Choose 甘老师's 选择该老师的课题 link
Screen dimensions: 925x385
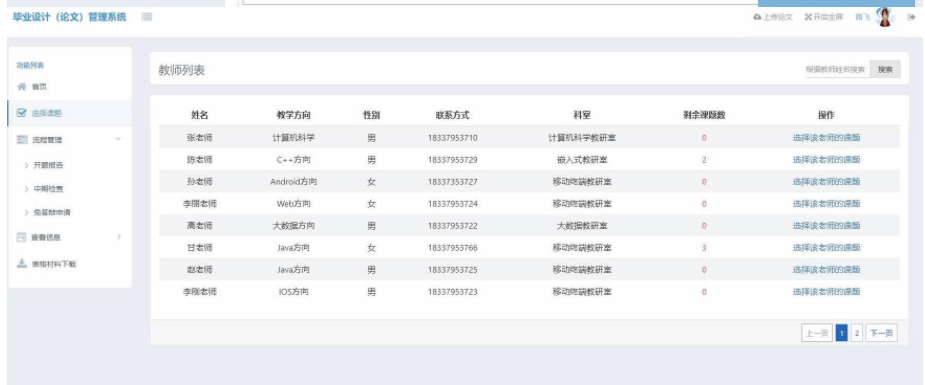pyautogui.click(x=826, y=248)
